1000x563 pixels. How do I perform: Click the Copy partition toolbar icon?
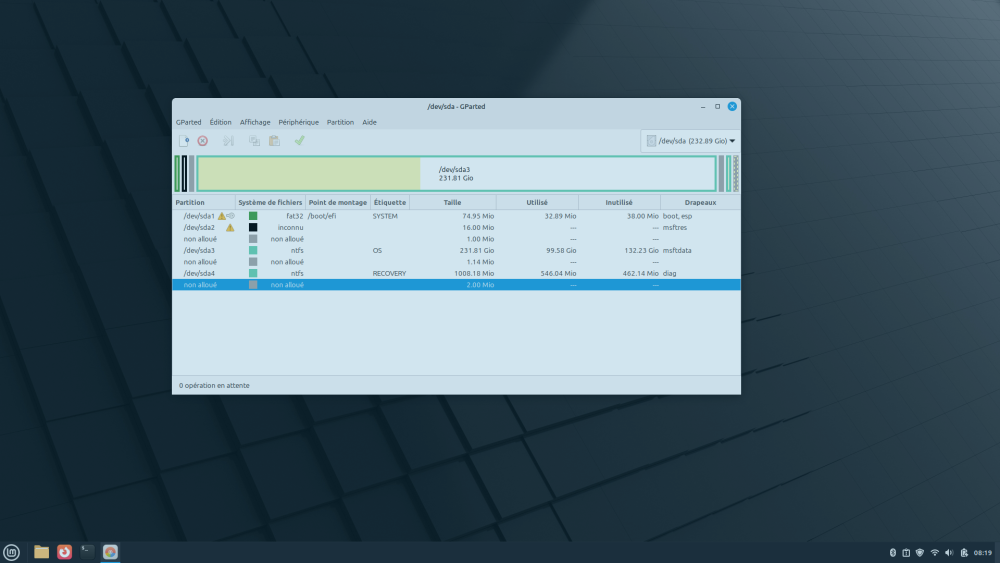pyautogui.click(x=254, y=141)
